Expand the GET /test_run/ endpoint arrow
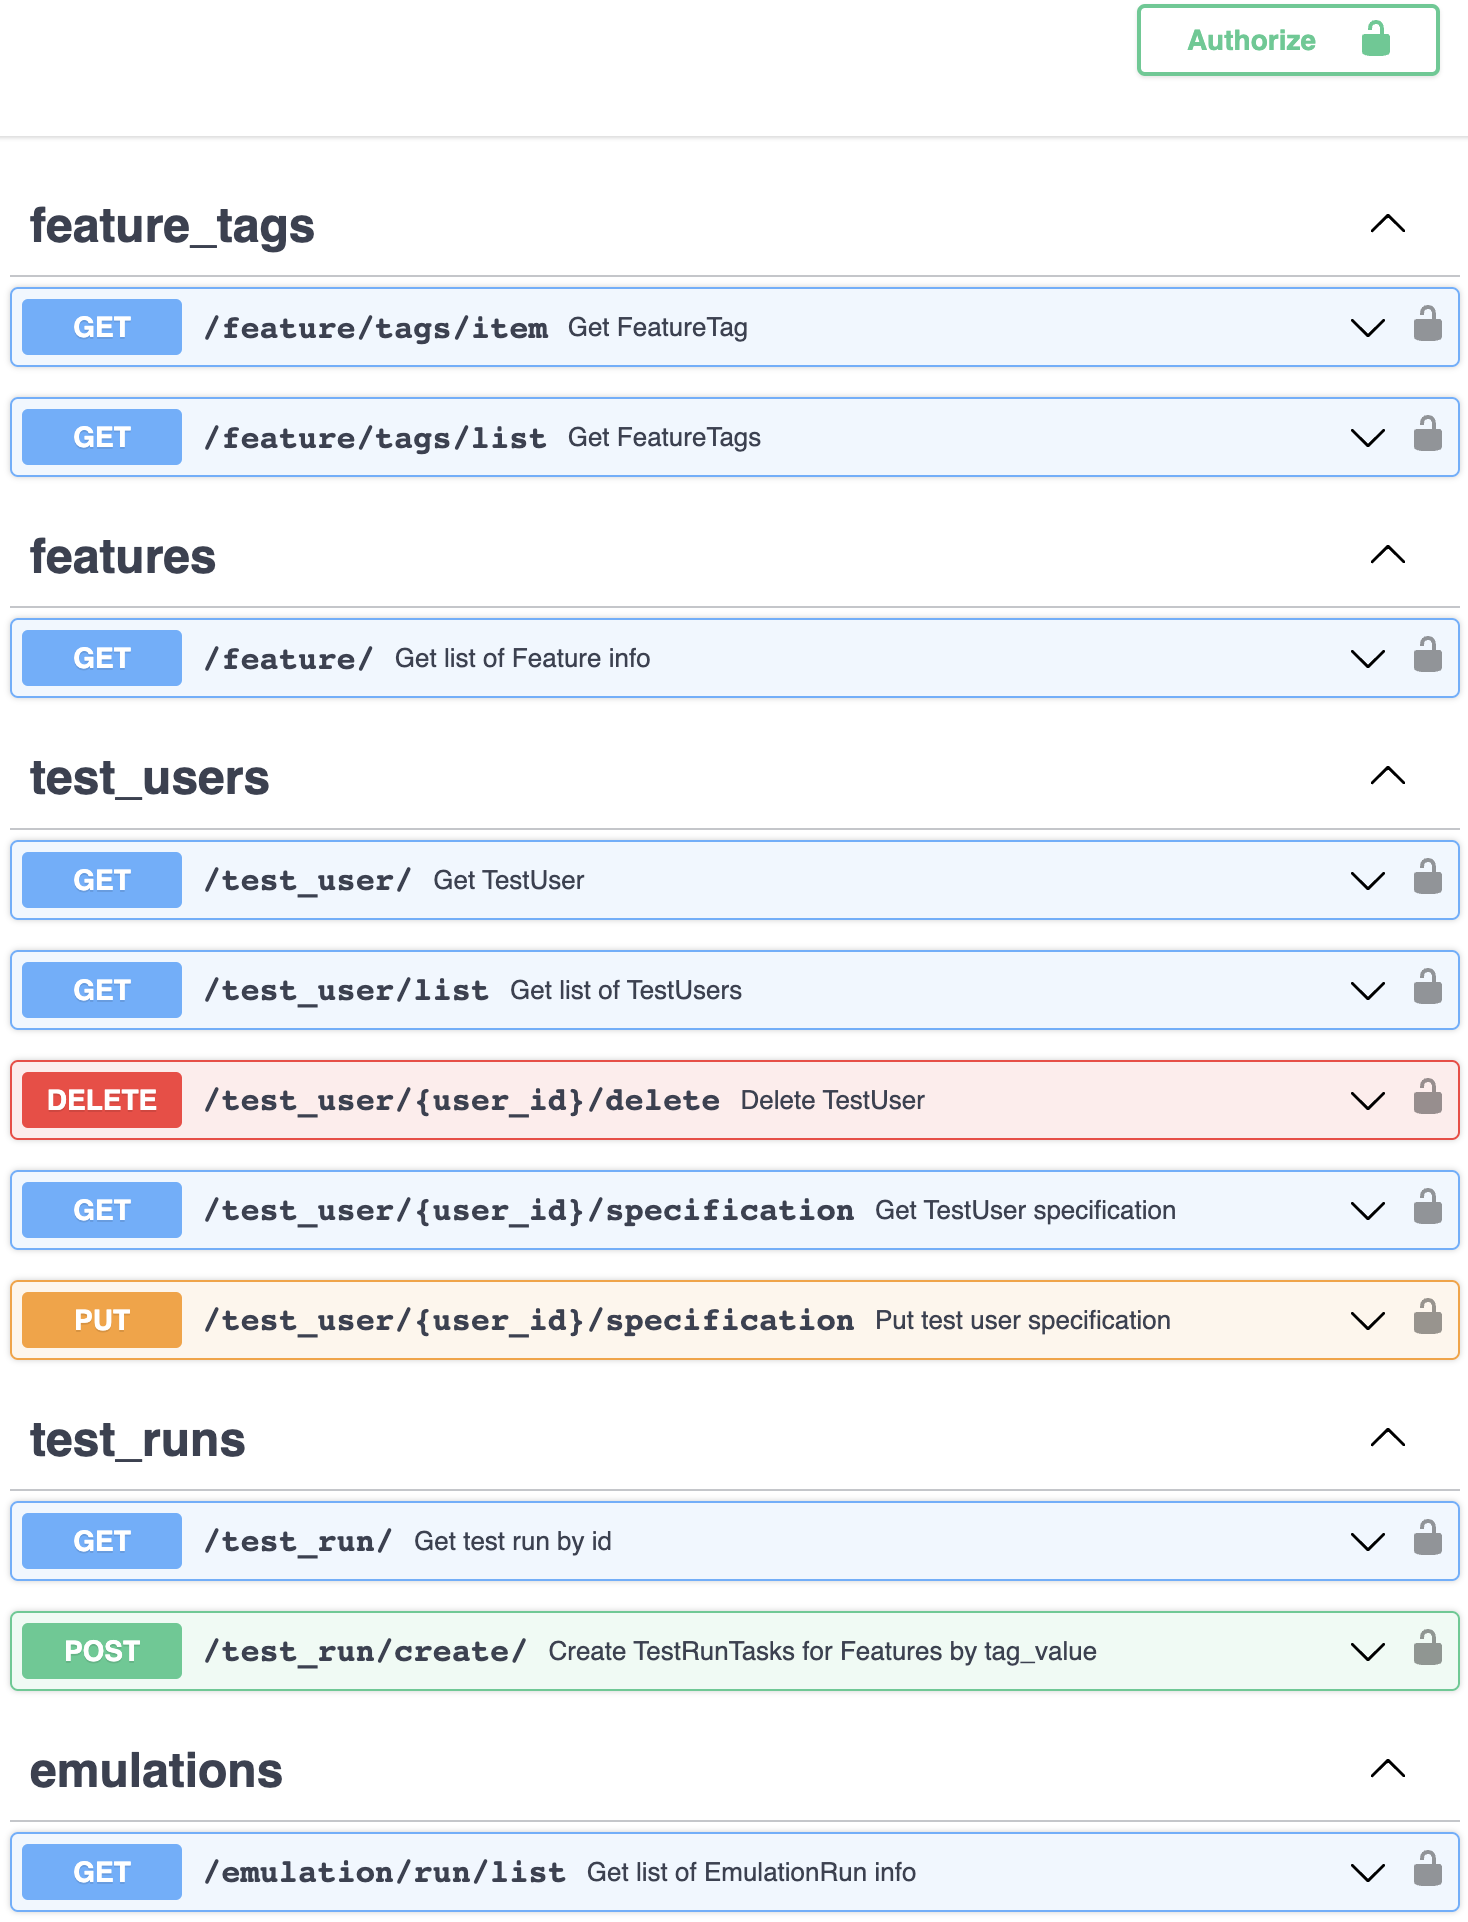Screen dimensions: 1468x1922 (1367, 1541)
